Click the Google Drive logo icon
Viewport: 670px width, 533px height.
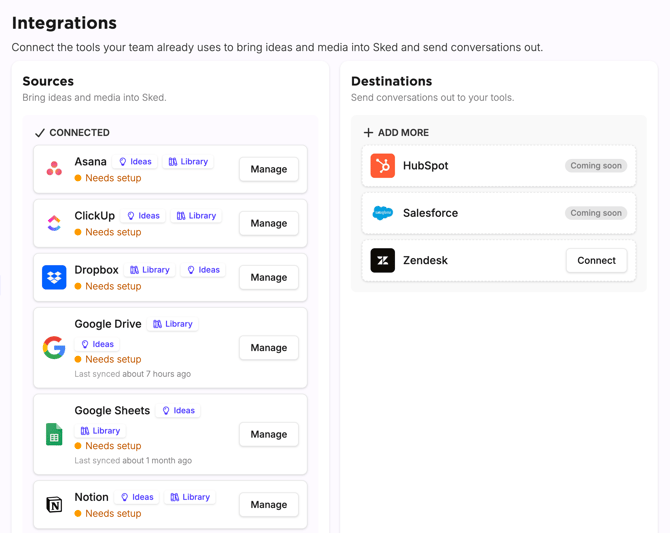click(54, 347)
